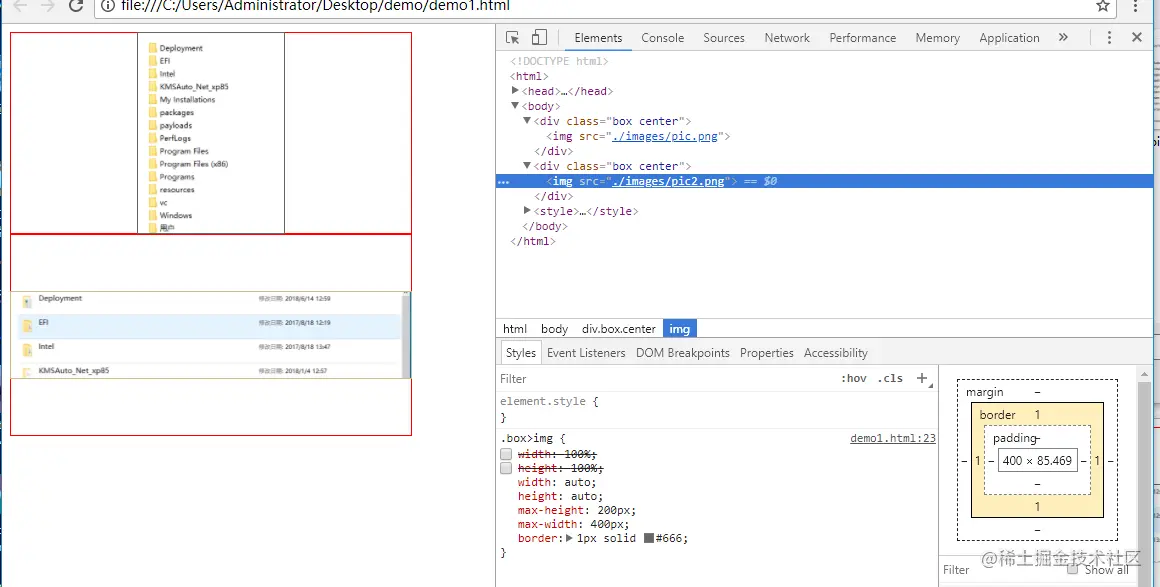Toggle the :hov element state button
Viewport: 1160px width, 587px height.
point(854,378)
